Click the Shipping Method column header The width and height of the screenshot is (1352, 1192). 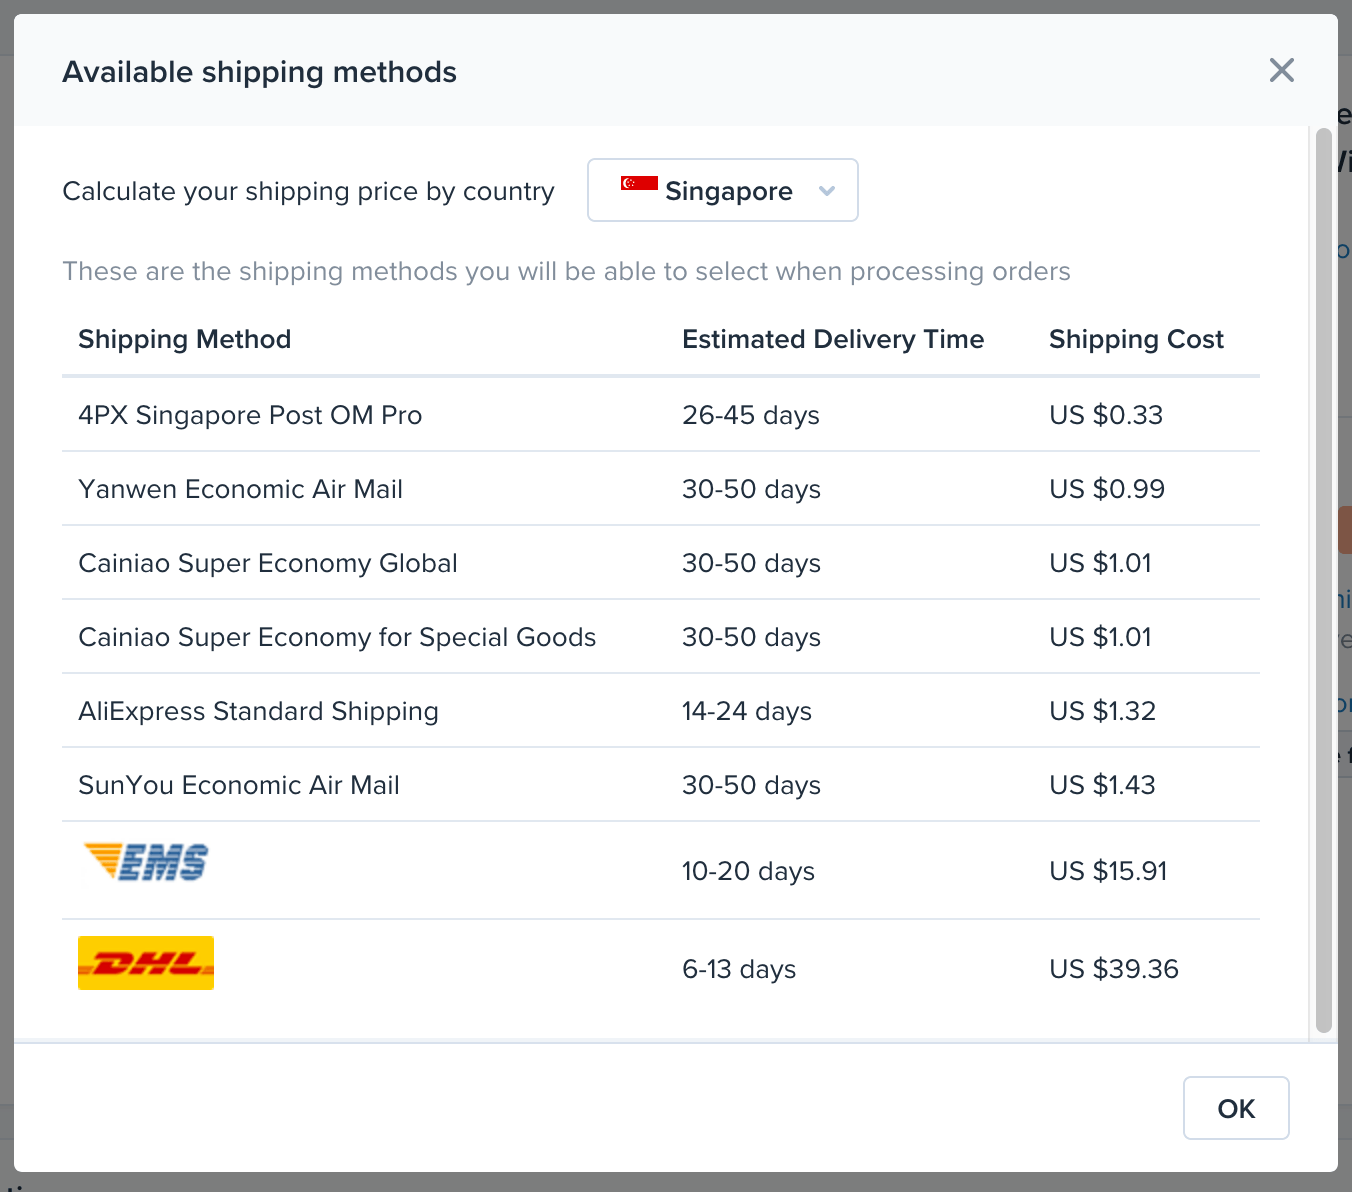tap(185, 339)
